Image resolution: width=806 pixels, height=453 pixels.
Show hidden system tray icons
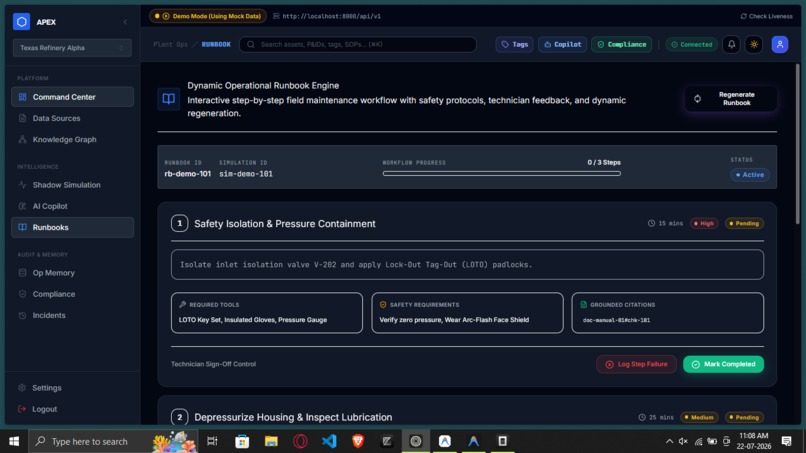(669, 441)
